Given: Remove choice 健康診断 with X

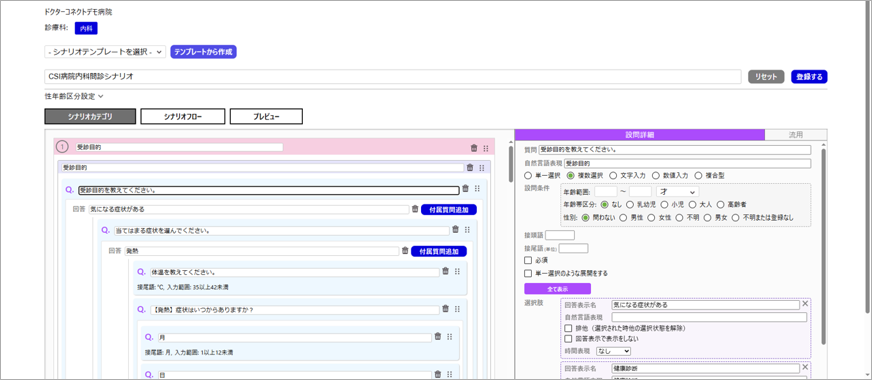Looking at the screenshot, I should point(805,368).
